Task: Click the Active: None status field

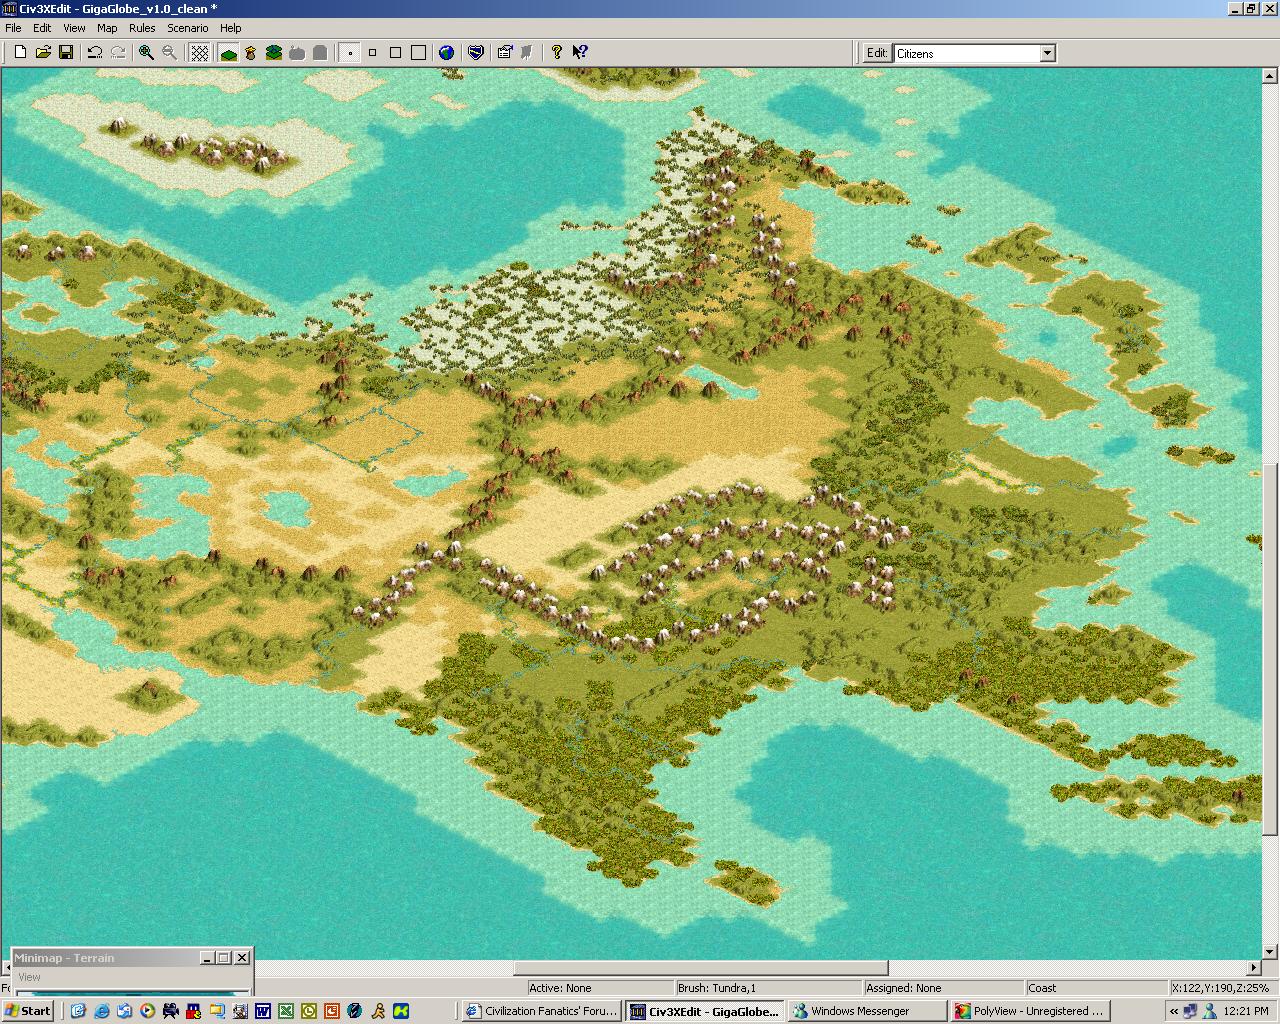Action: tap(599, 988)
